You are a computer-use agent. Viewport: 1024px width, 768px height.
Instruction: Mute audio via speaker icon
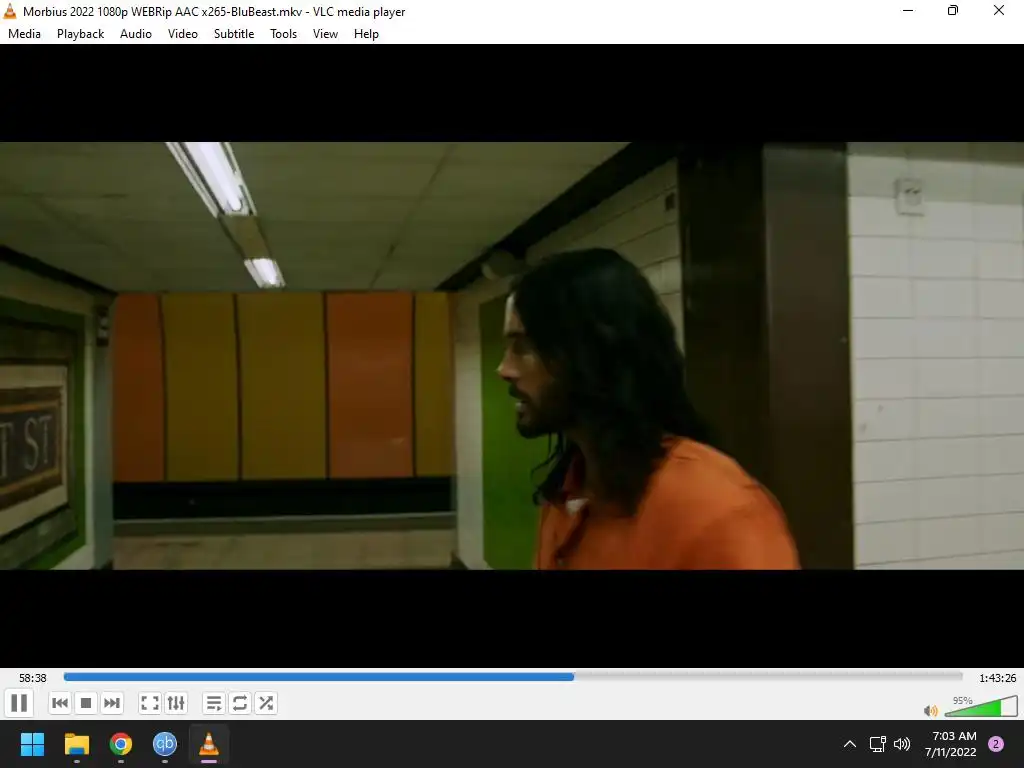click(x=931, y=710)
